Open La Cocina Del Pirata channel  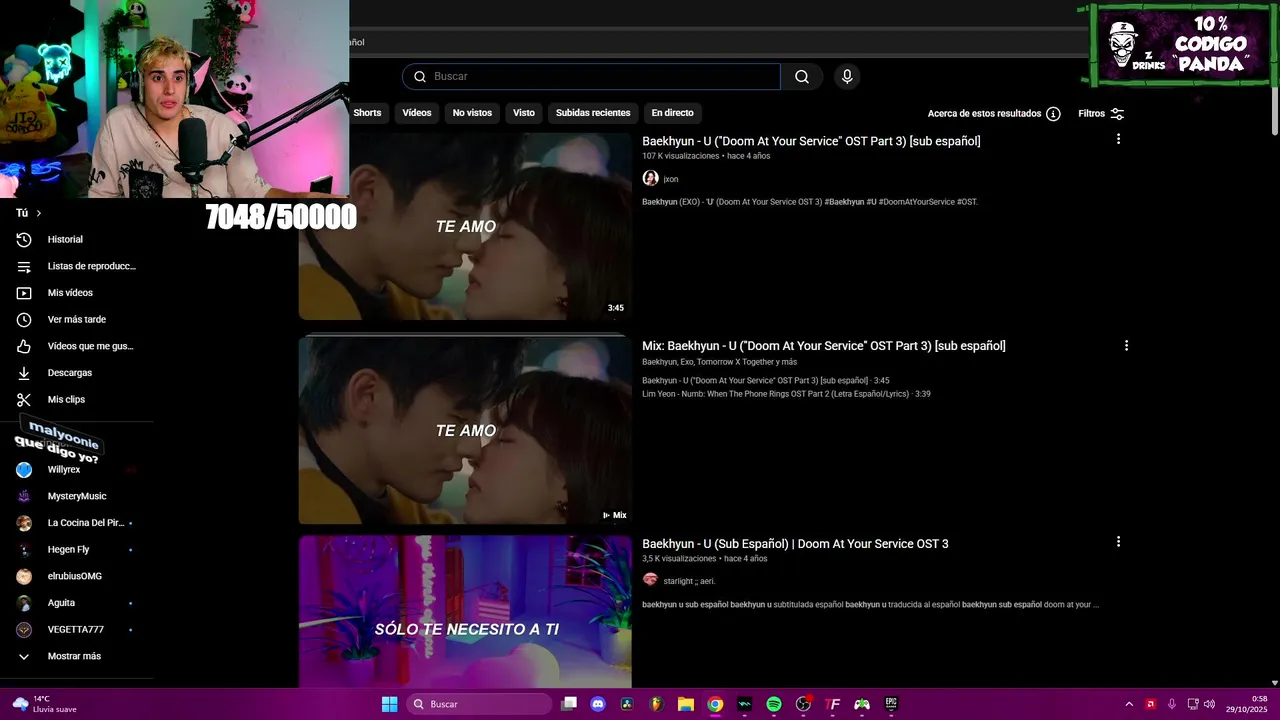click(76, 523)
